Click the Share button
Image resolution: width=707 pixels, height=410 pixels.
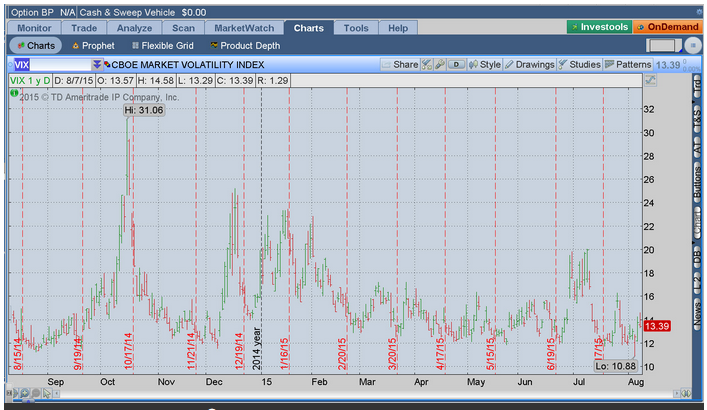click(400, 64)
